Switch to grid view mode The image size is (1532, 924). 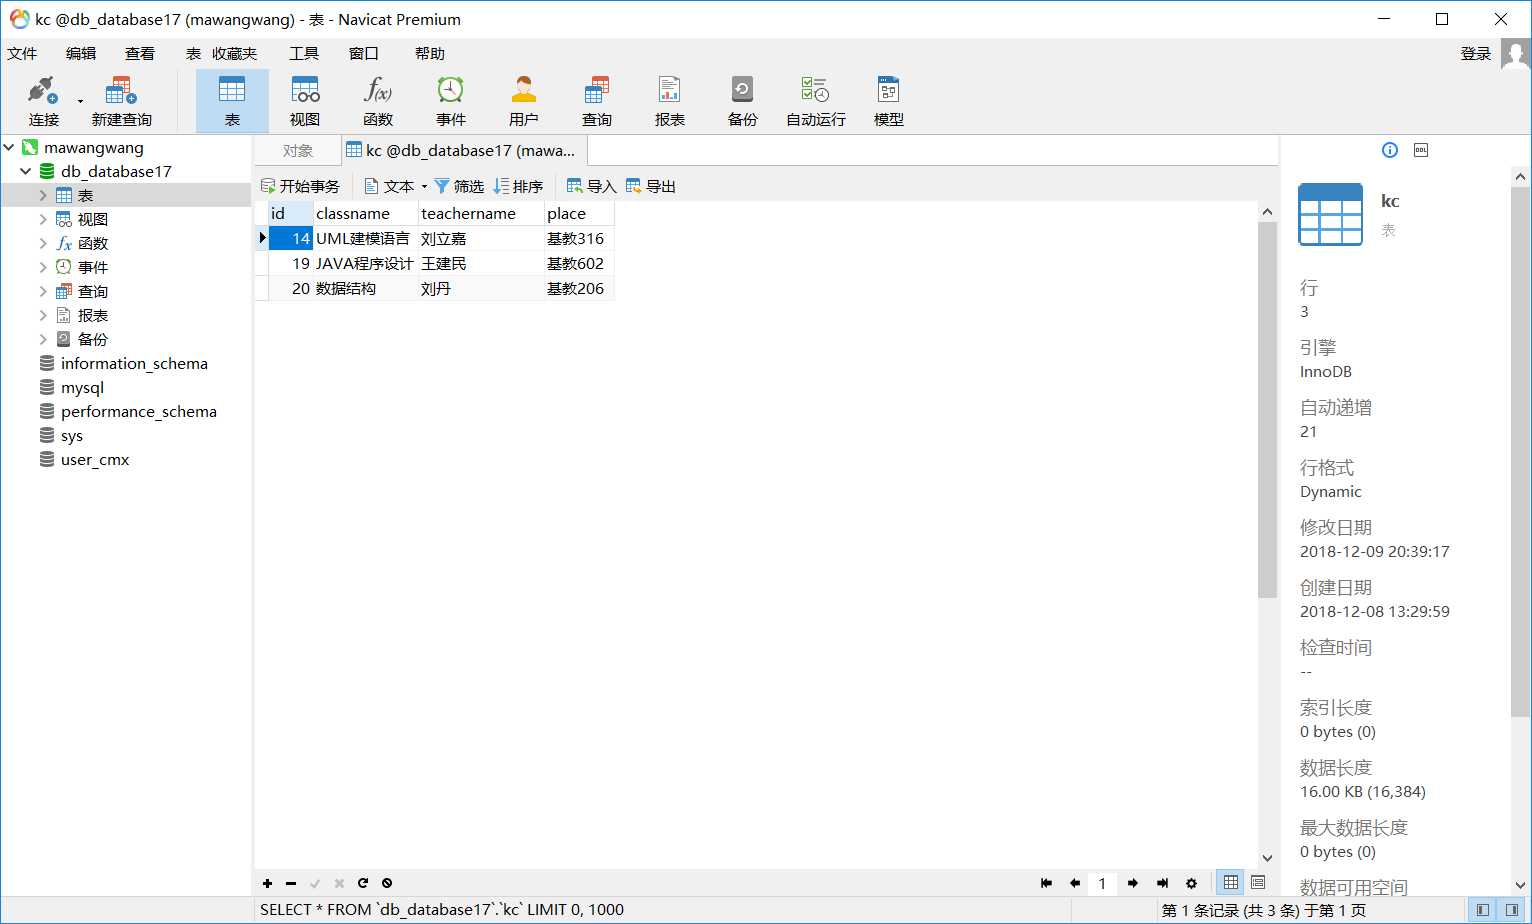pyautogui.click(x=1231, y=882)
